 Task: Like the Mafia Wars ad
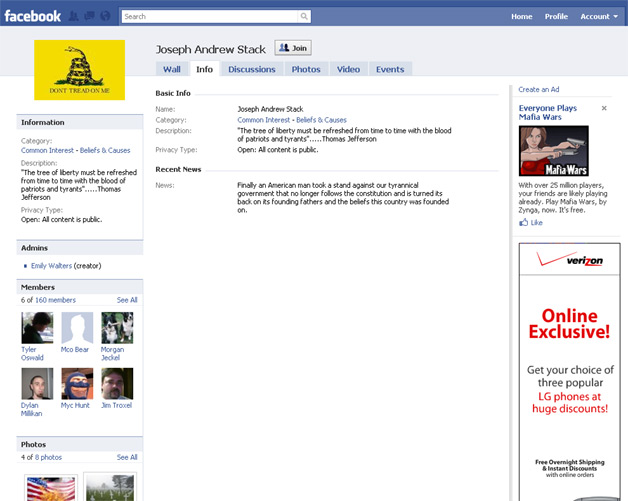531,223
